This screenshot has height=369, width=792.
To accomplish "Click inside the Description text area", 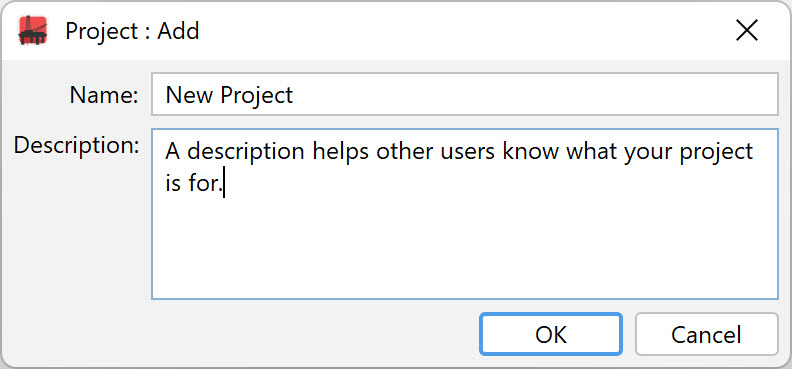I will tap(465, 214).
